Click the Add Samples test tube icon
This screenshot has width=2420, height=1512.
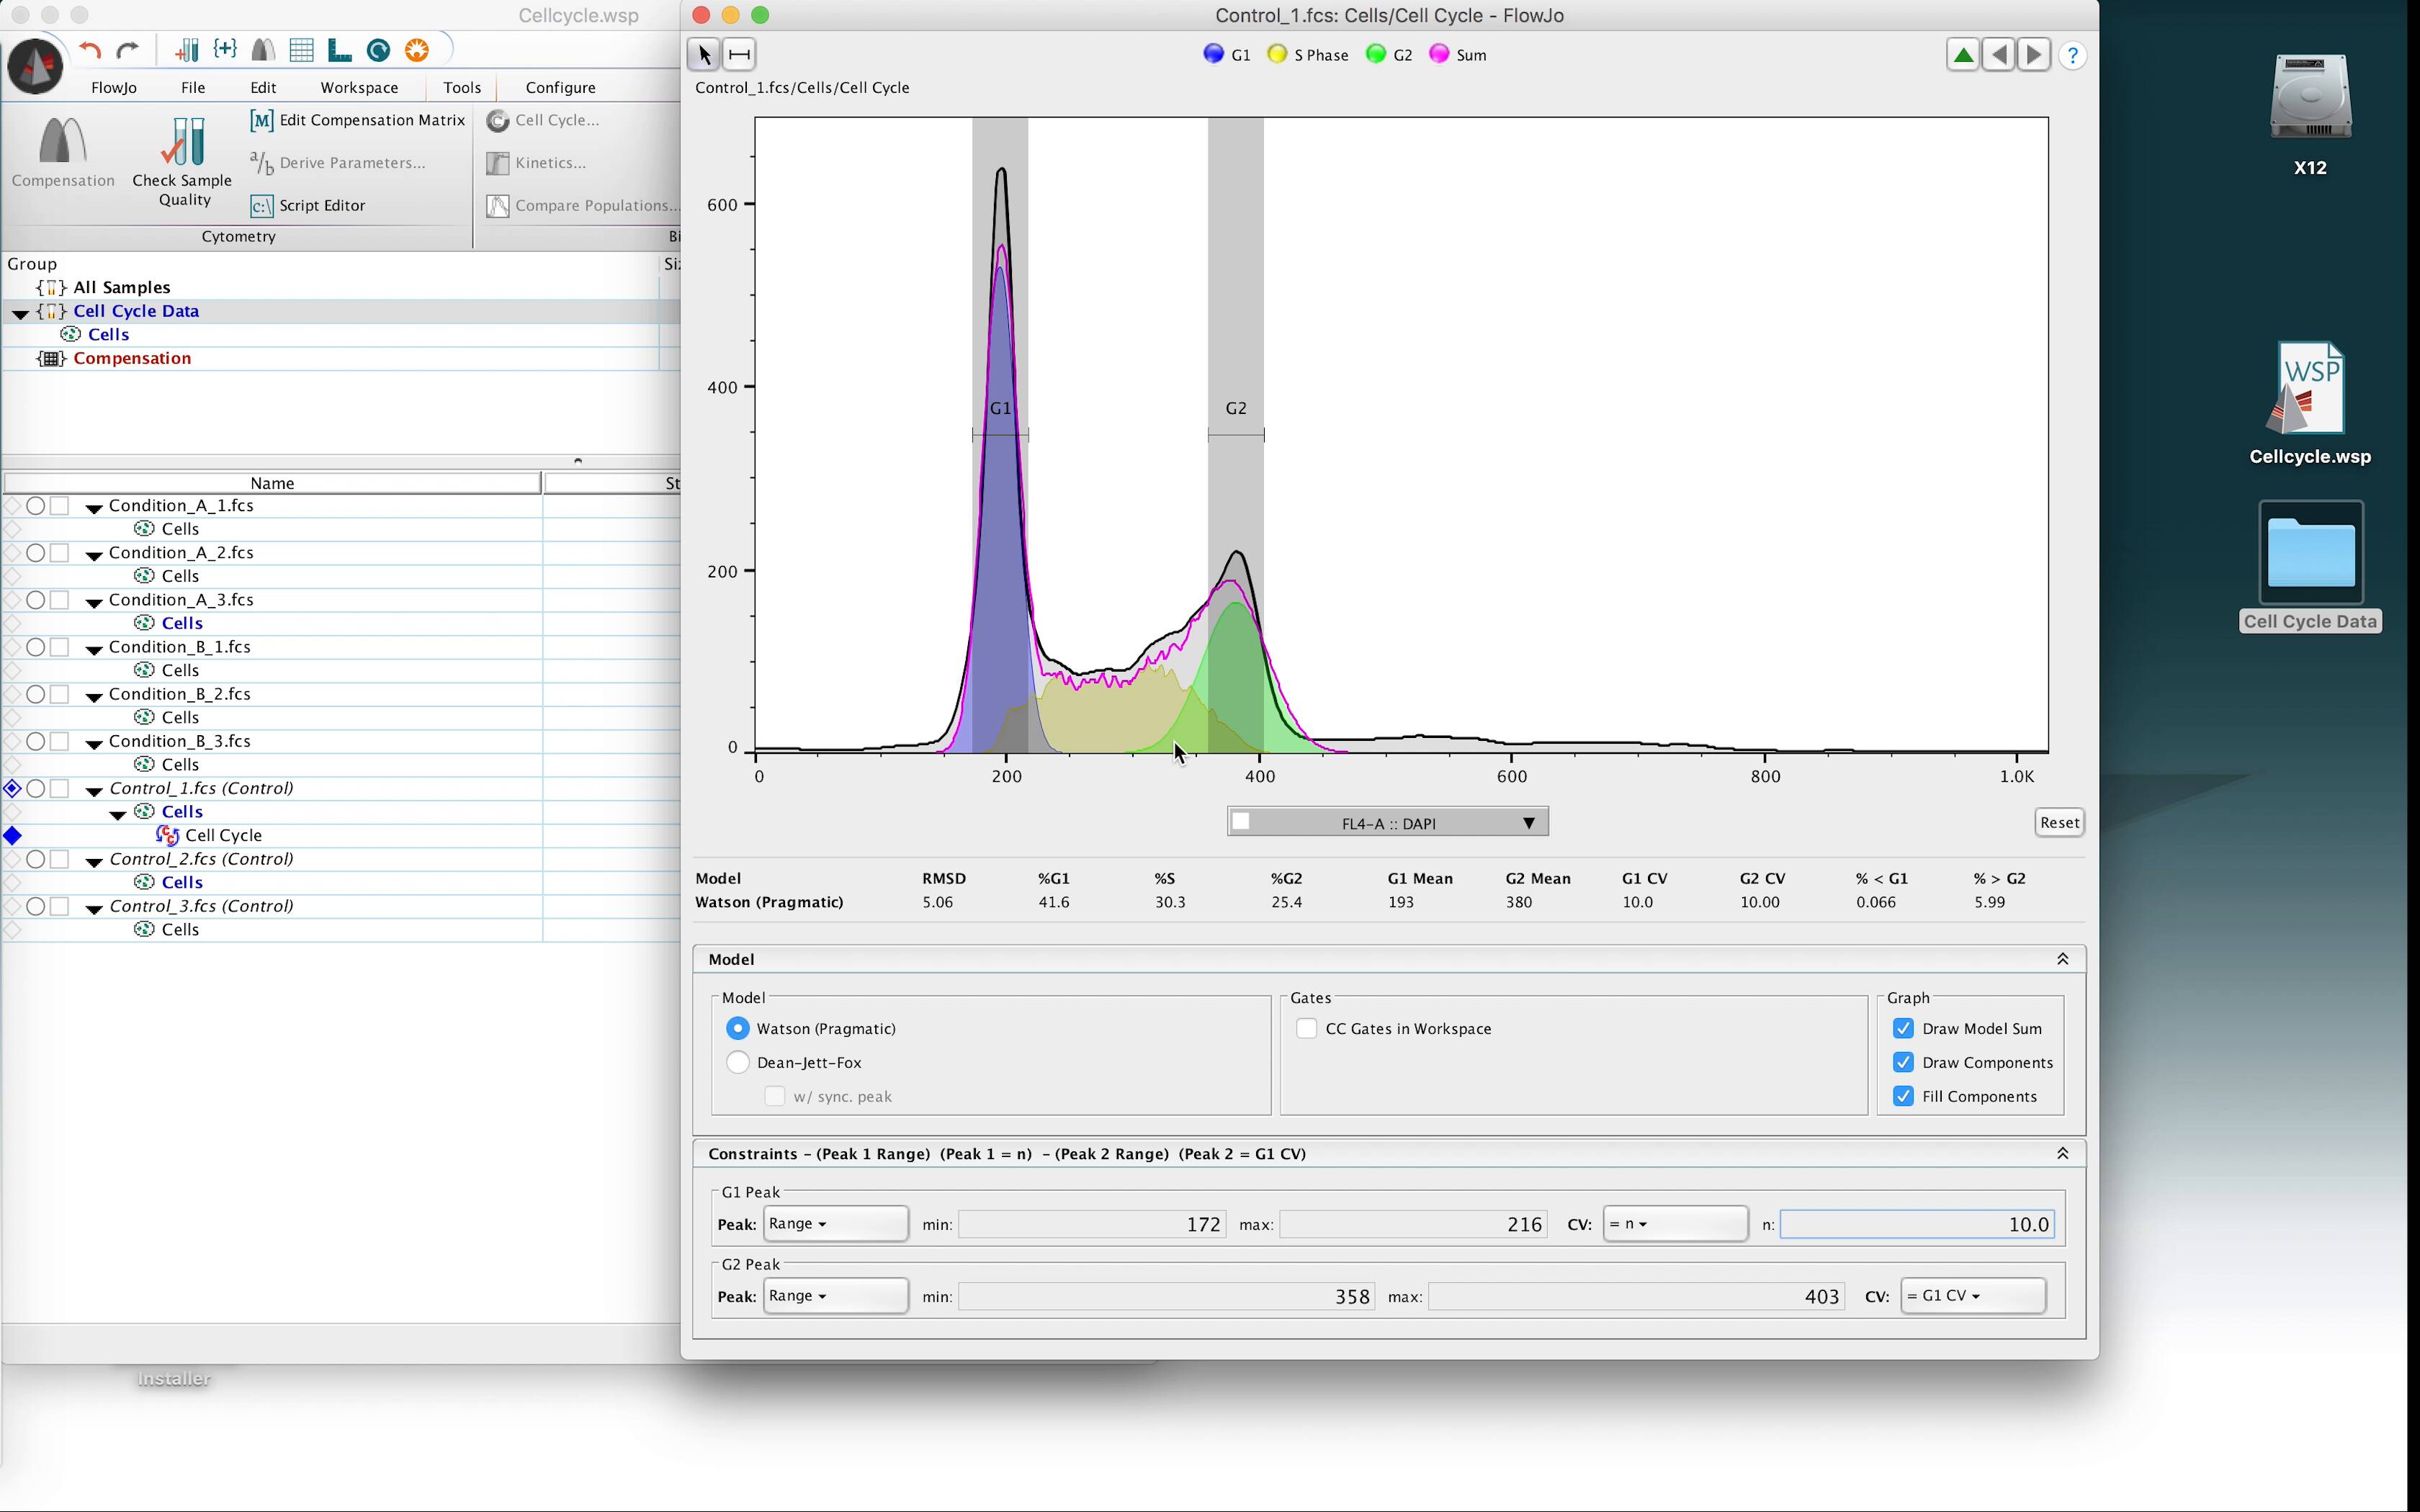click(x=186, y=50)
